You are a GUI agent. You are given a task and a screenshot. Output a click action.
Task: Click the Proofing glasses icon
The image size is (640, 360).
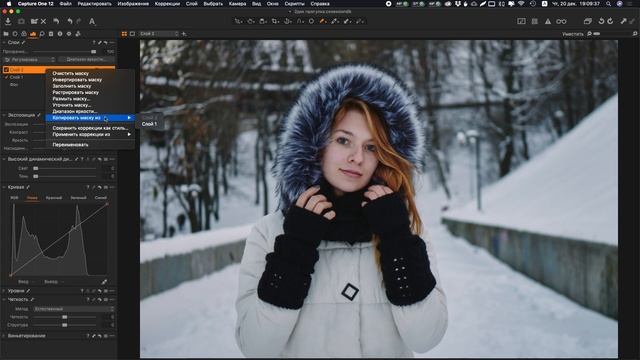(x=562, y=21)
